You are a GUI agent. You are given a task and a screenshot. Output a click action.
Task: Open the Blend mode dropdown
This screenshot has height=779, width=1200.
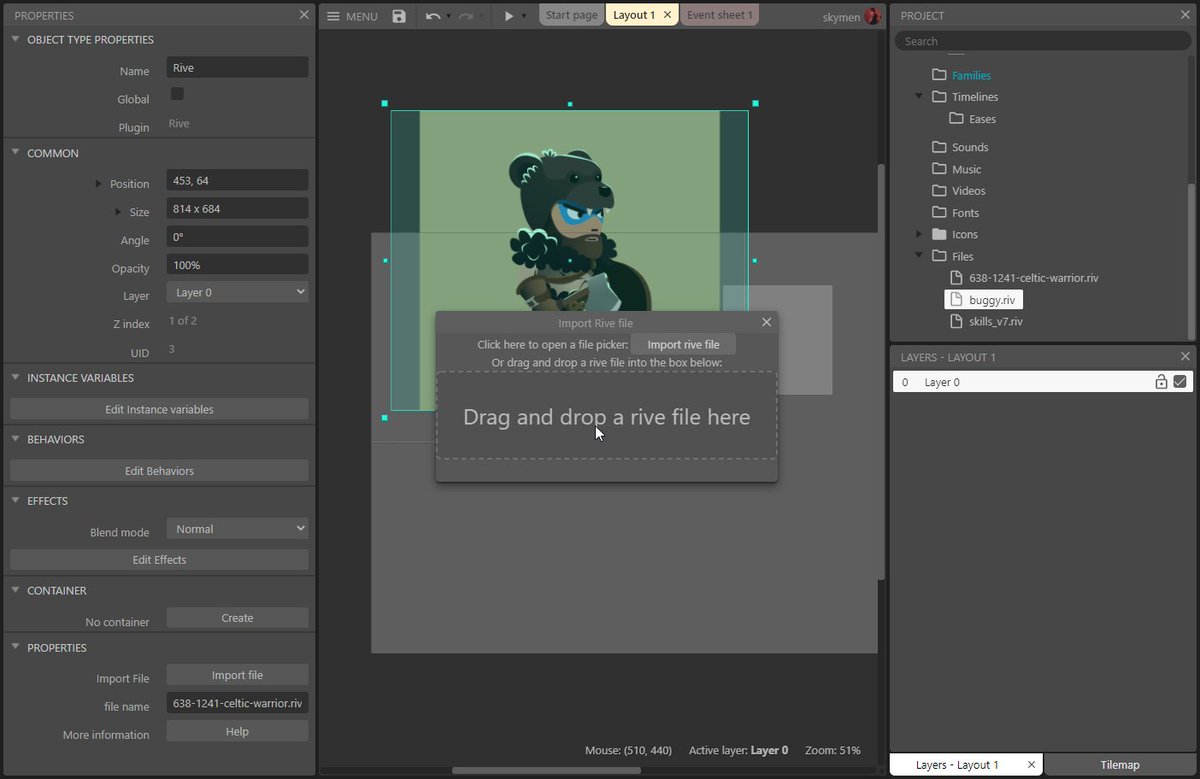pyautogui.click(x=237, y=529)
